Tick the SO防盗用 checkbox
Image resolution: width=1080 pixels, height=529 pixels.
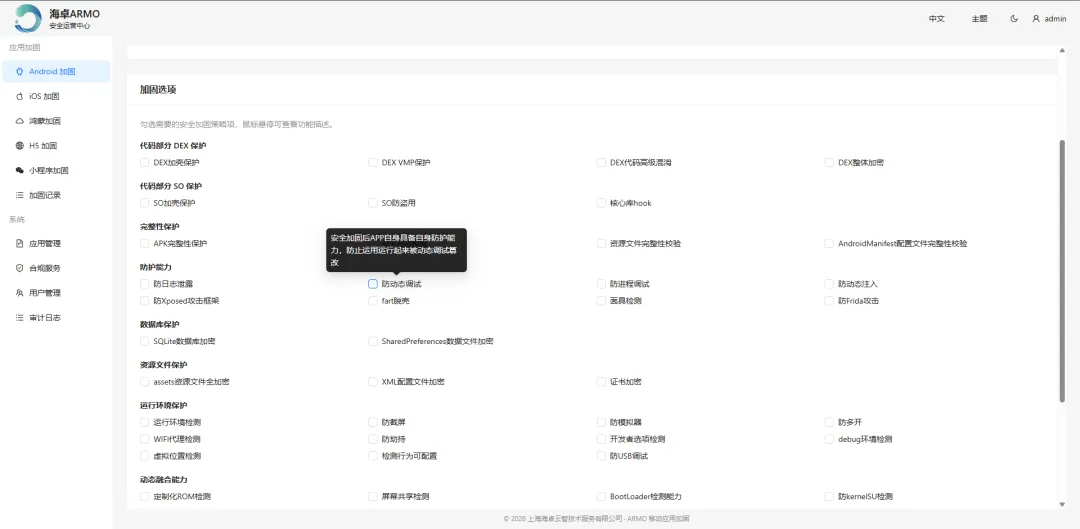pos(373,203)
